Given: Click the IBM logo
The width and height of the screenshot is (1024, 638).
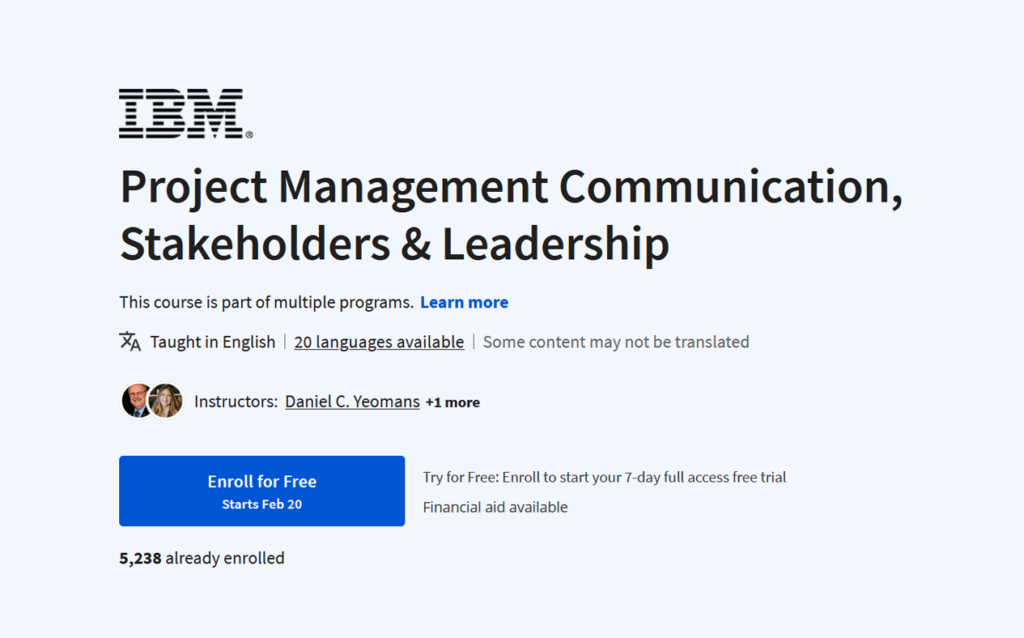Looking at the screenshot, I should [185, 113].
